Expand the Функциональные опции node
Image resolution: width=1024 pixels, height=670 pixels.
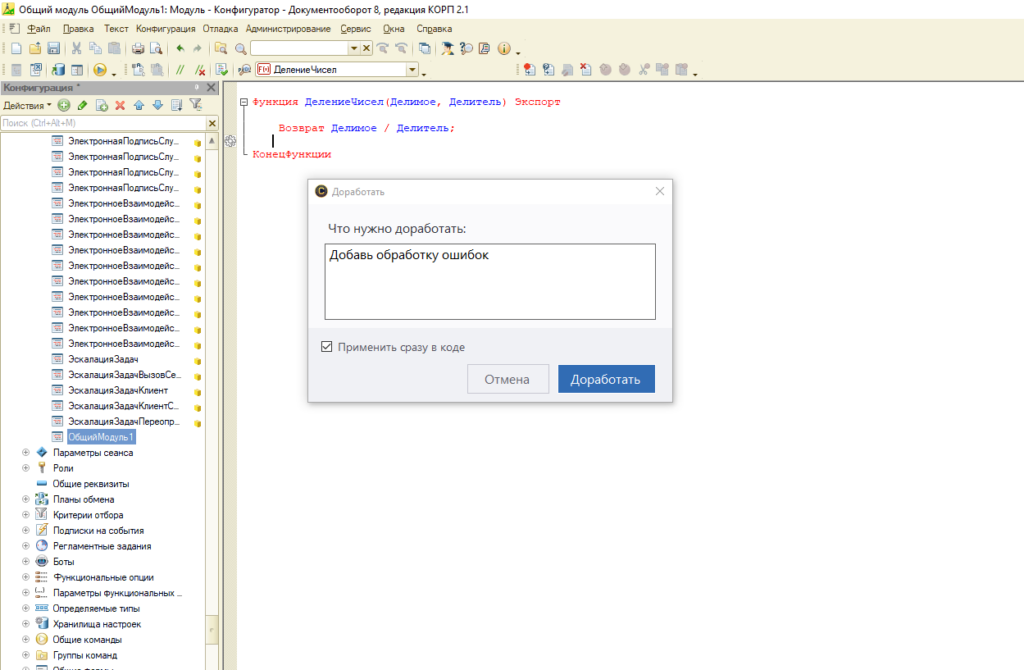click(25, 577)
